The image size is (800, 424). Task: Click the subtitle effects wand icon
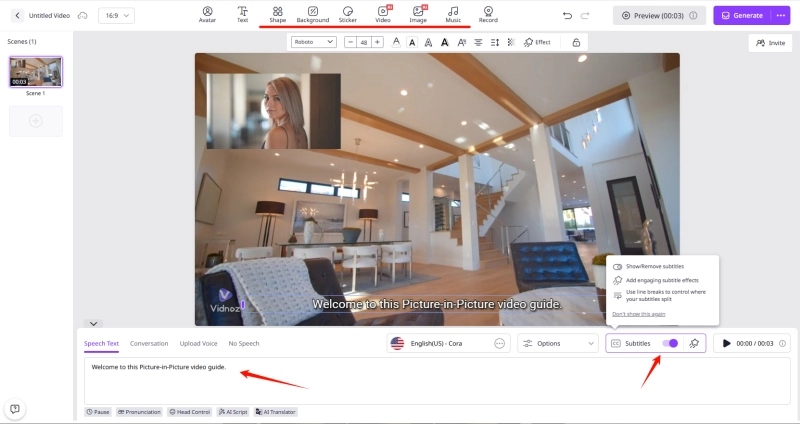click(694, 343)
